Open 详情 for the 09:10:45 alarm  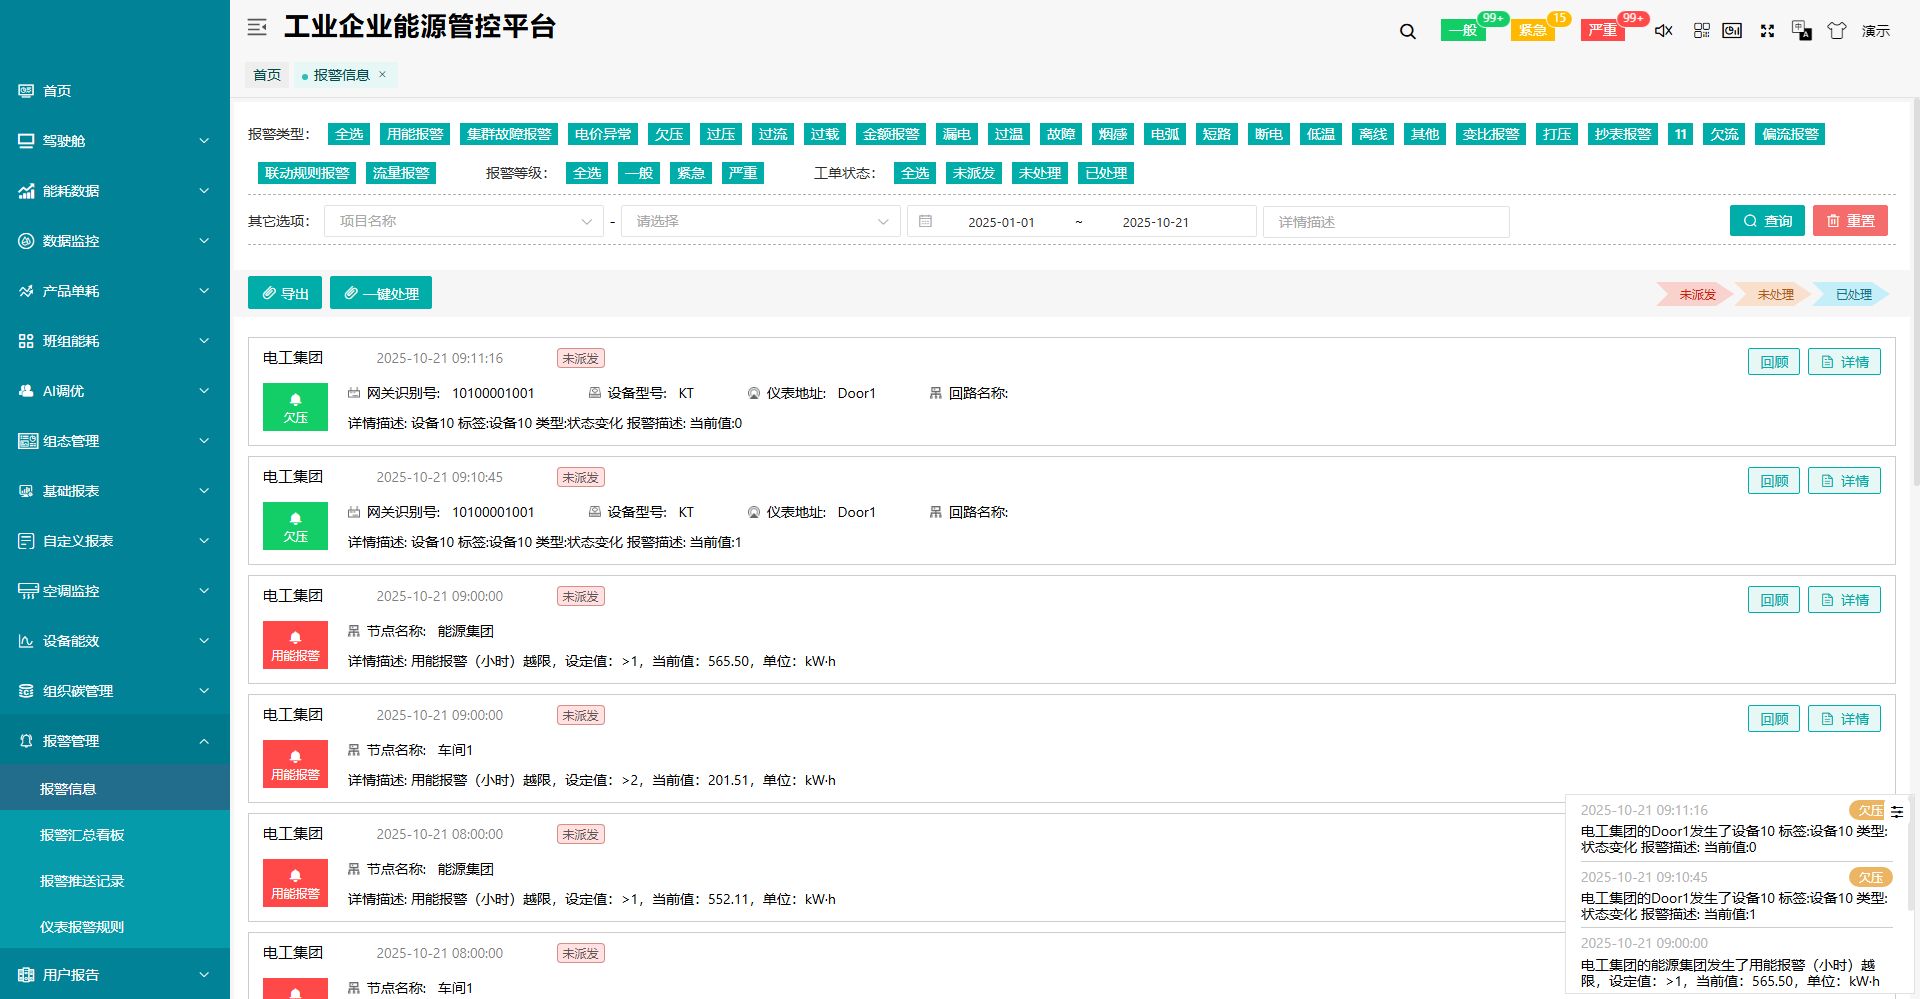(1844, 481)
